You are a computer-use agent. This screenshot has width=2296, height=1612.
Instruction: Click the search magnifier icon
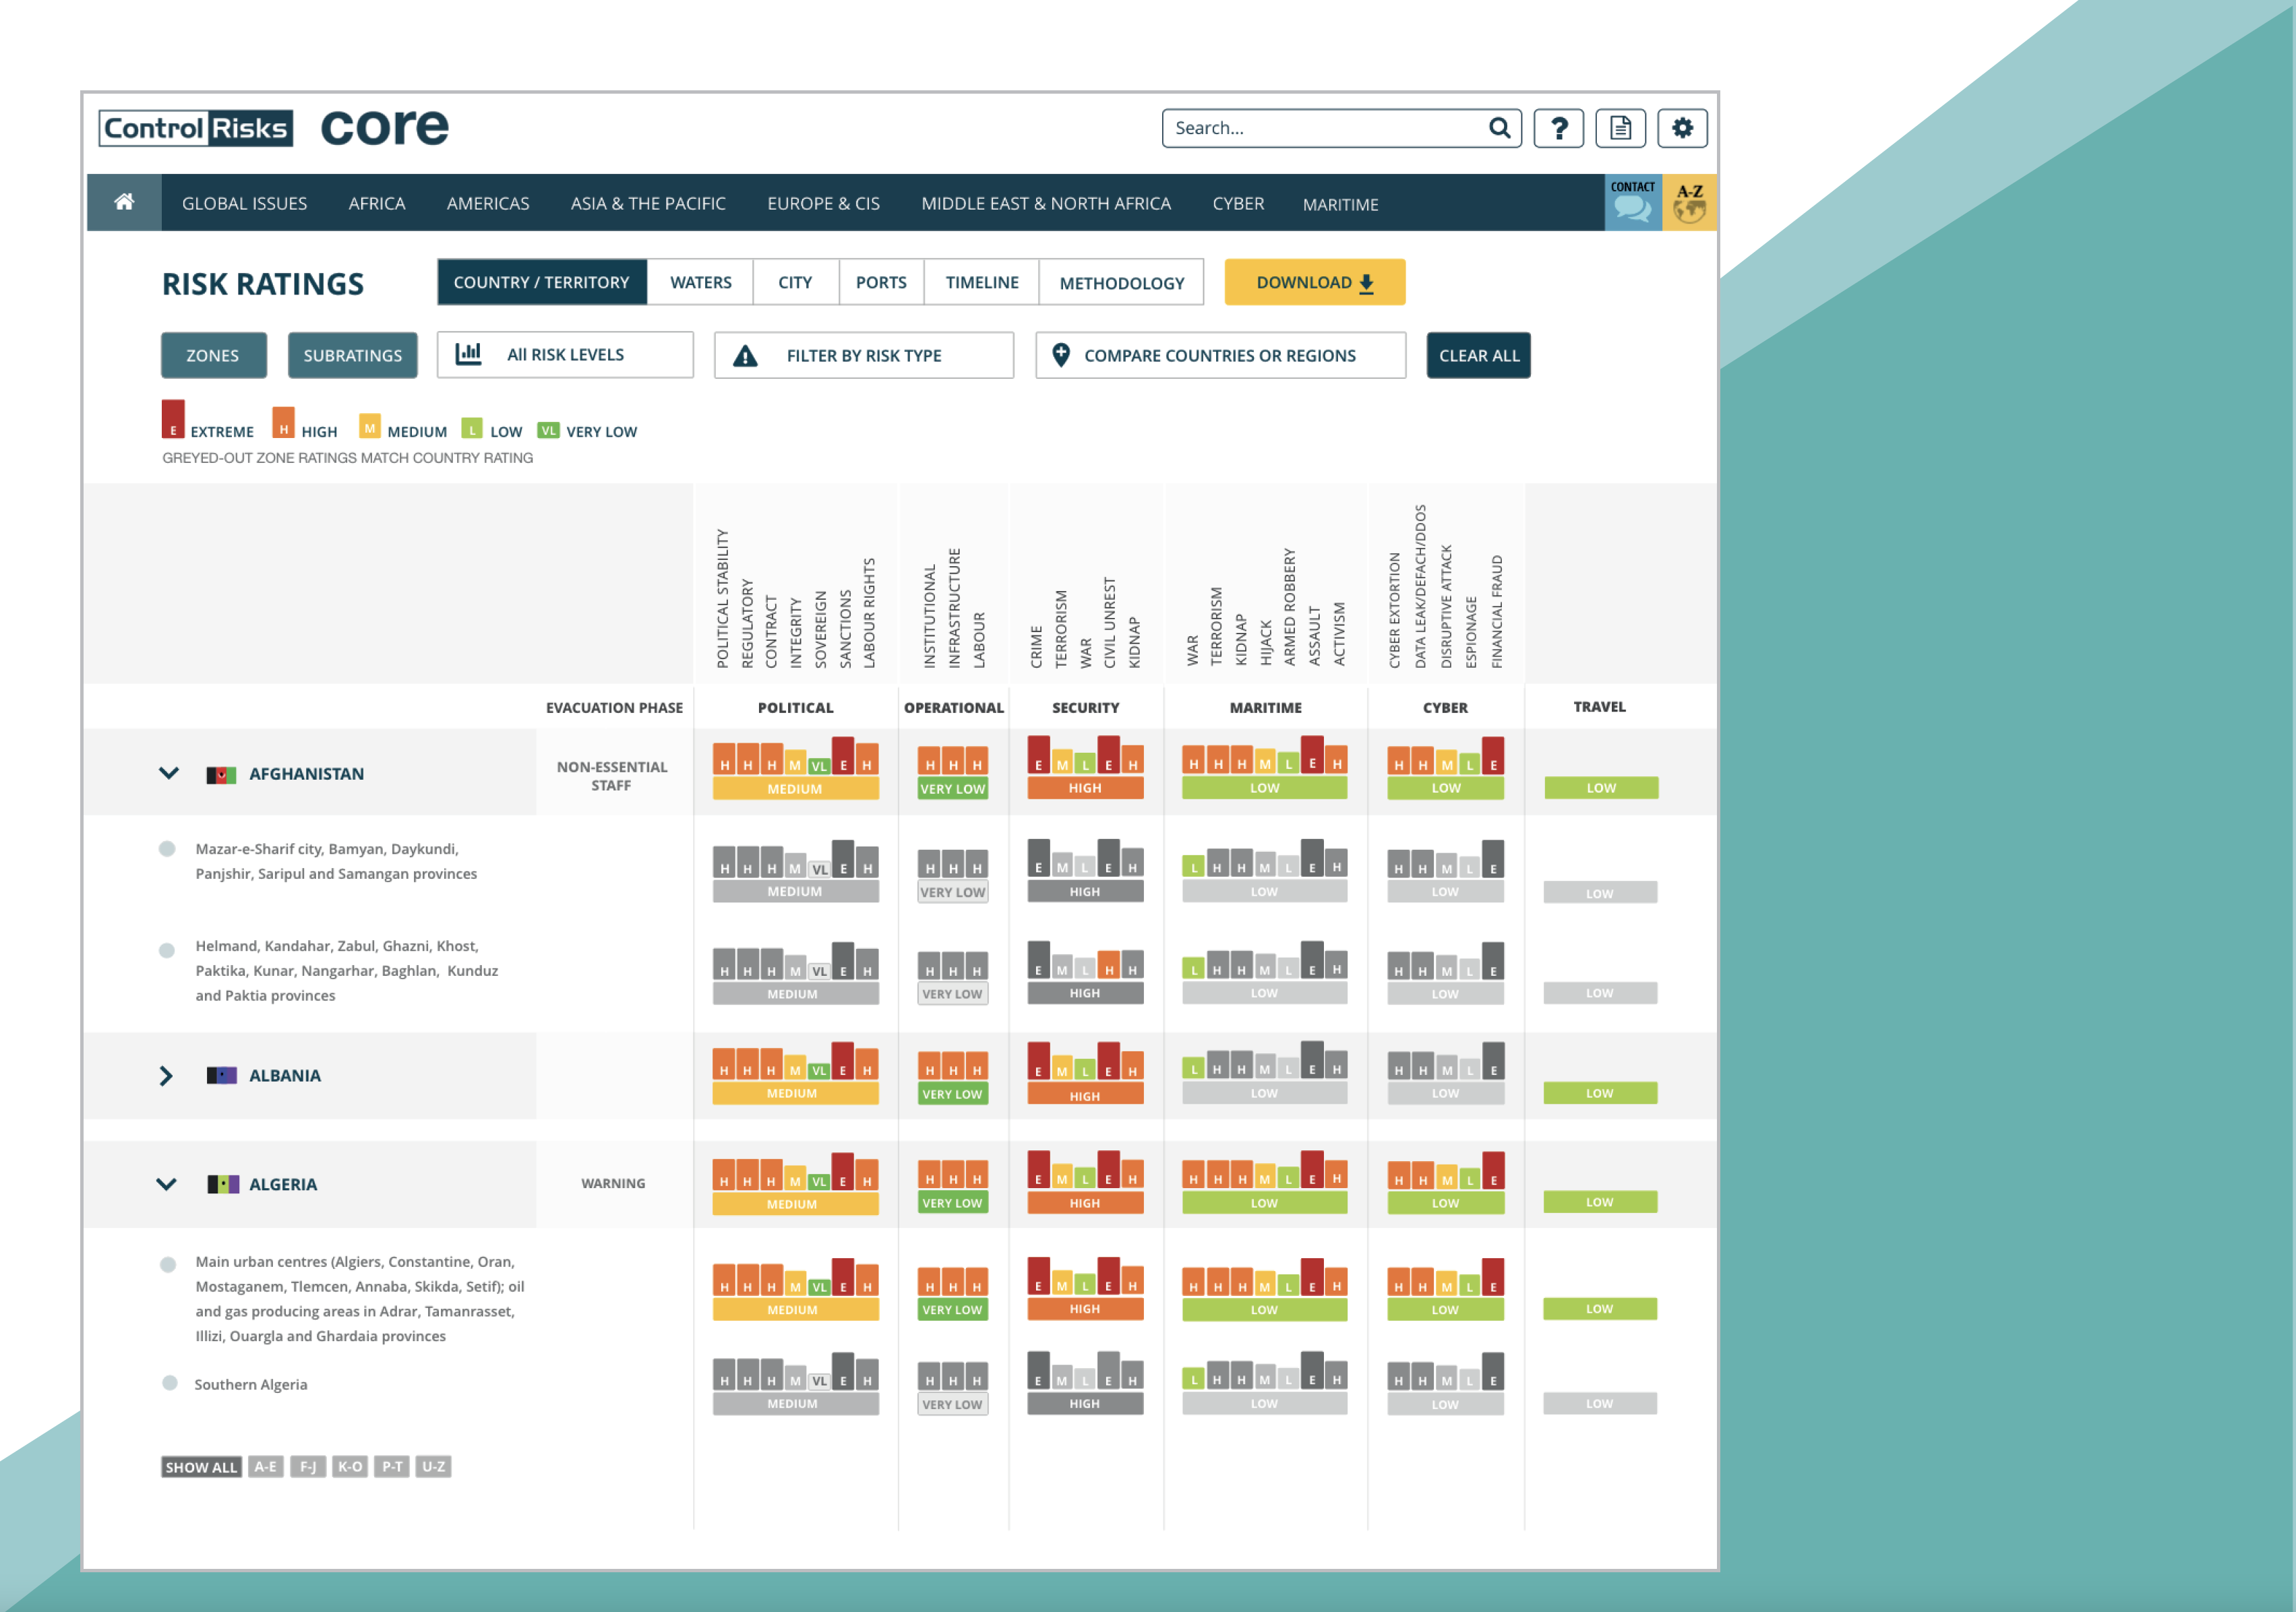[x=1498, y=128]
